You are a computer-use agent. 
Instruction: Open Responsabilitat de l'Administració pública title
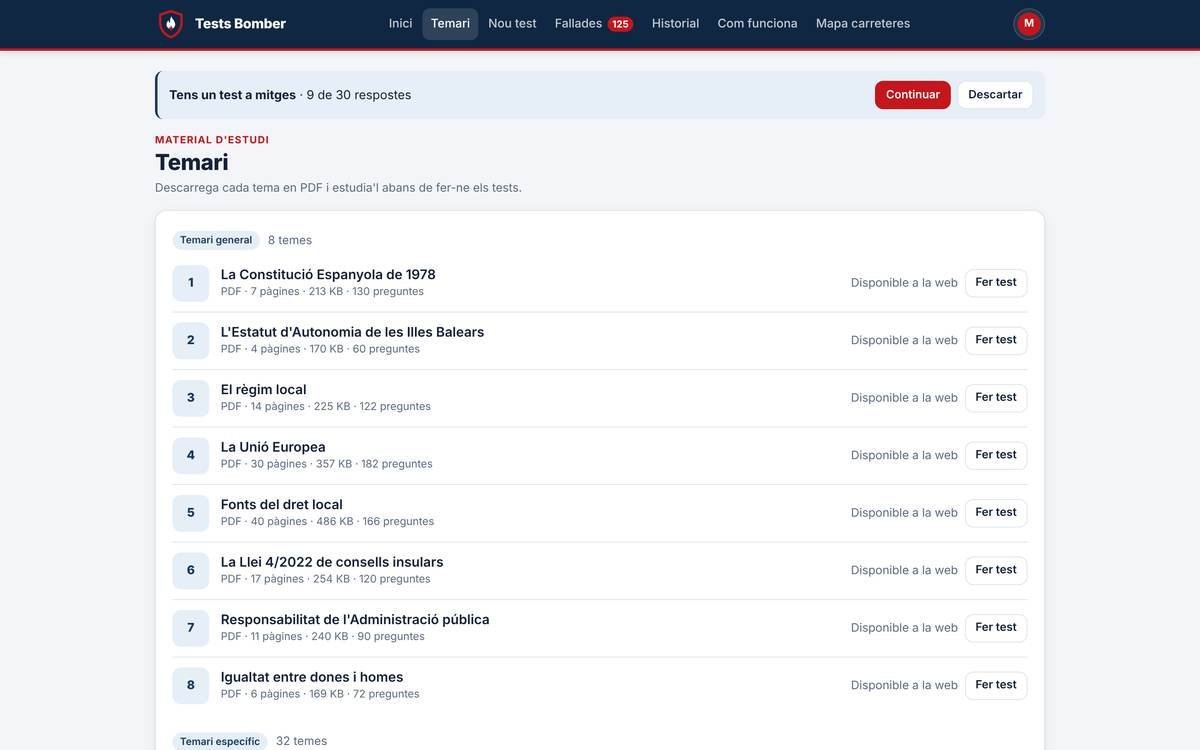[355, 619]
